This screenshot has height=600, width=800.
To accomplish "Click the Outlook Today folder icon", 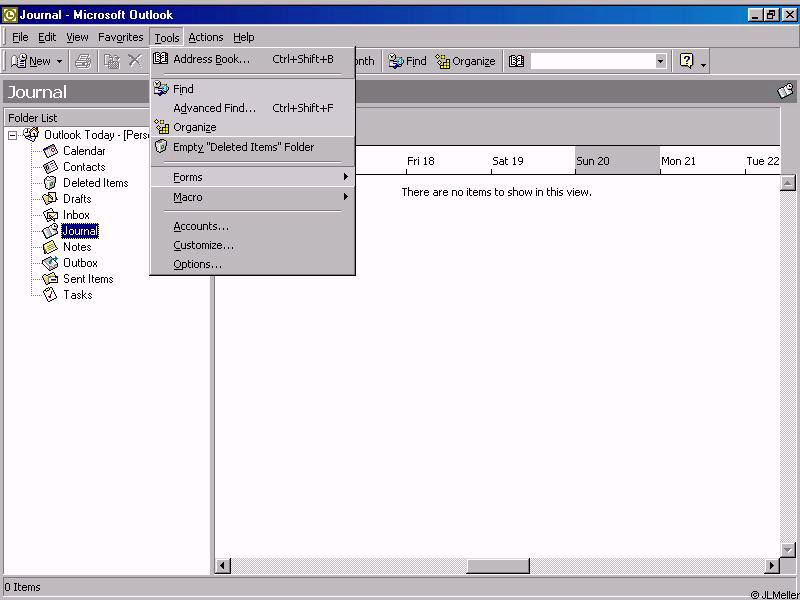I will (31, 134).
